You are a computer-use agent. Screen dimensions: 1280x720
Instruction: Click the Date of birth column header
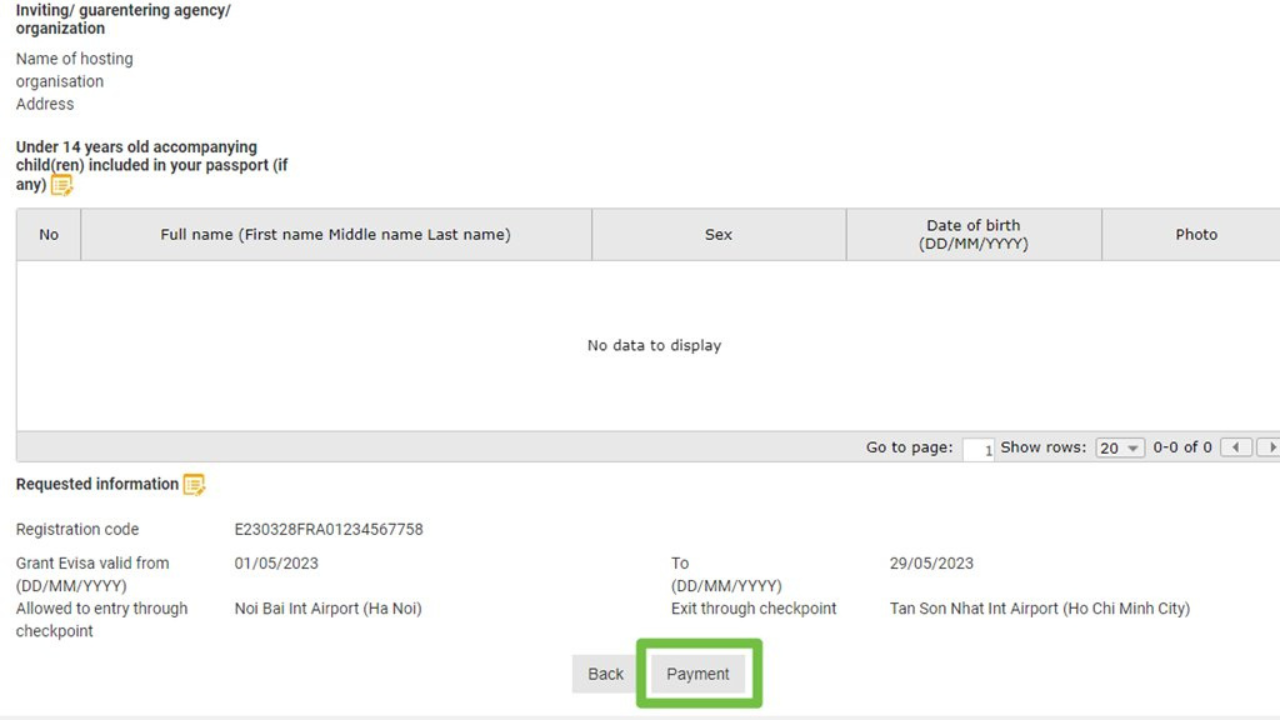pos(973,235)
